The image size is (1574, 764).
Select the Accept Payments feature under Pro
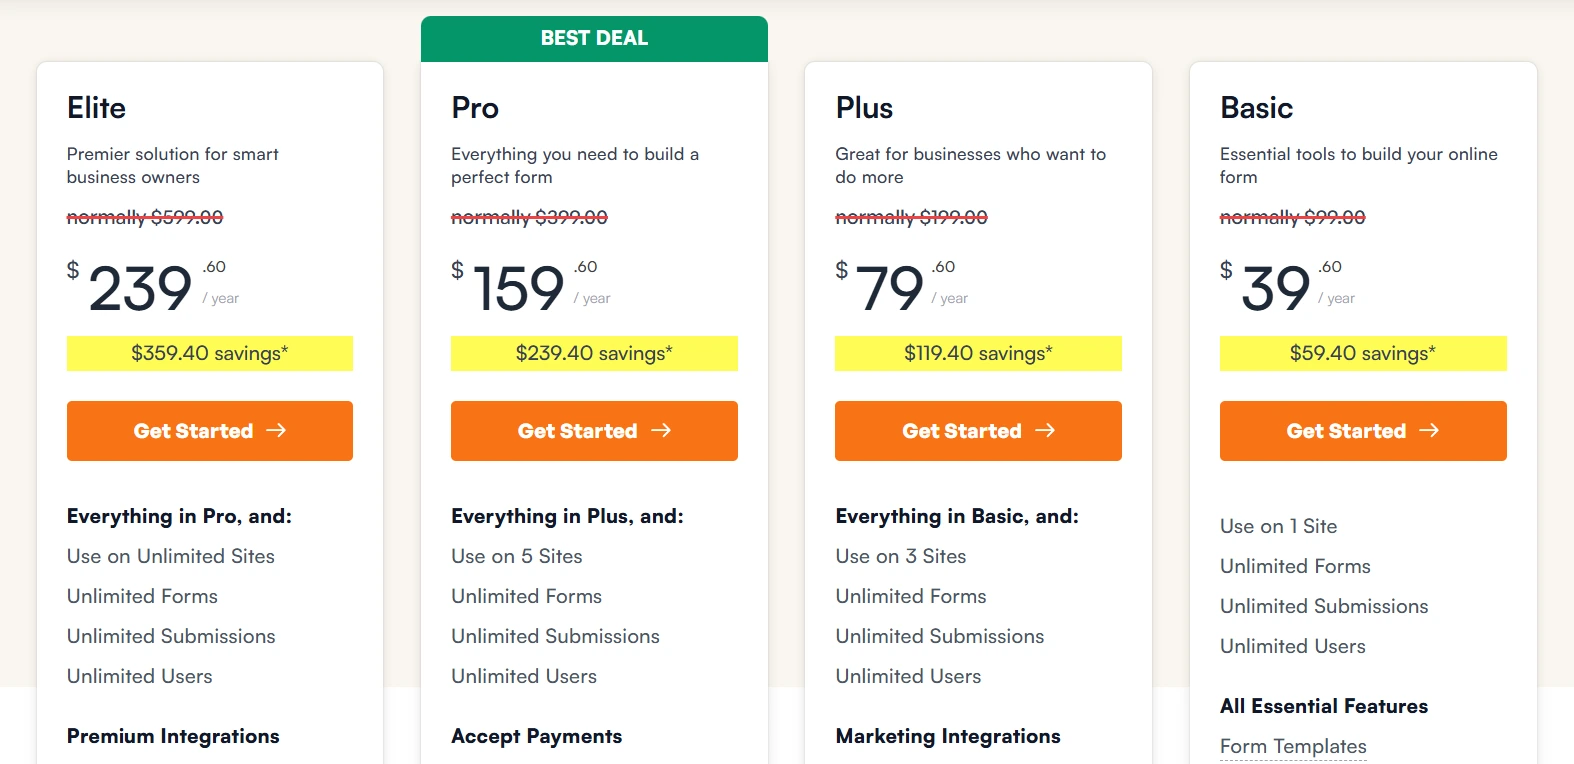(x=537, y=736)
